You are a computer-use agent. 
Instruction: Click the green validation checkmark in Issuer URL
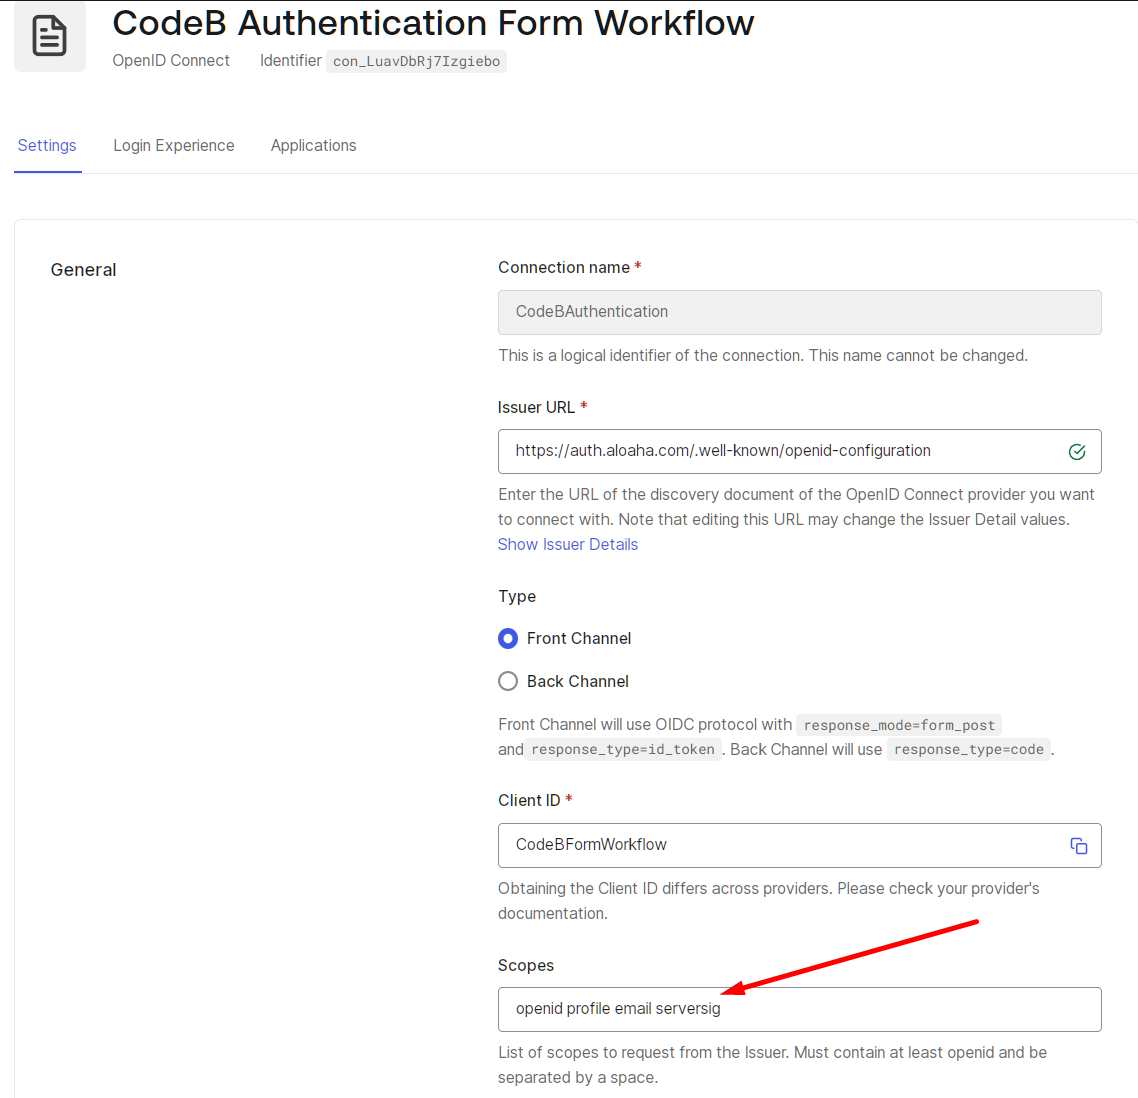pos(1077,451)
